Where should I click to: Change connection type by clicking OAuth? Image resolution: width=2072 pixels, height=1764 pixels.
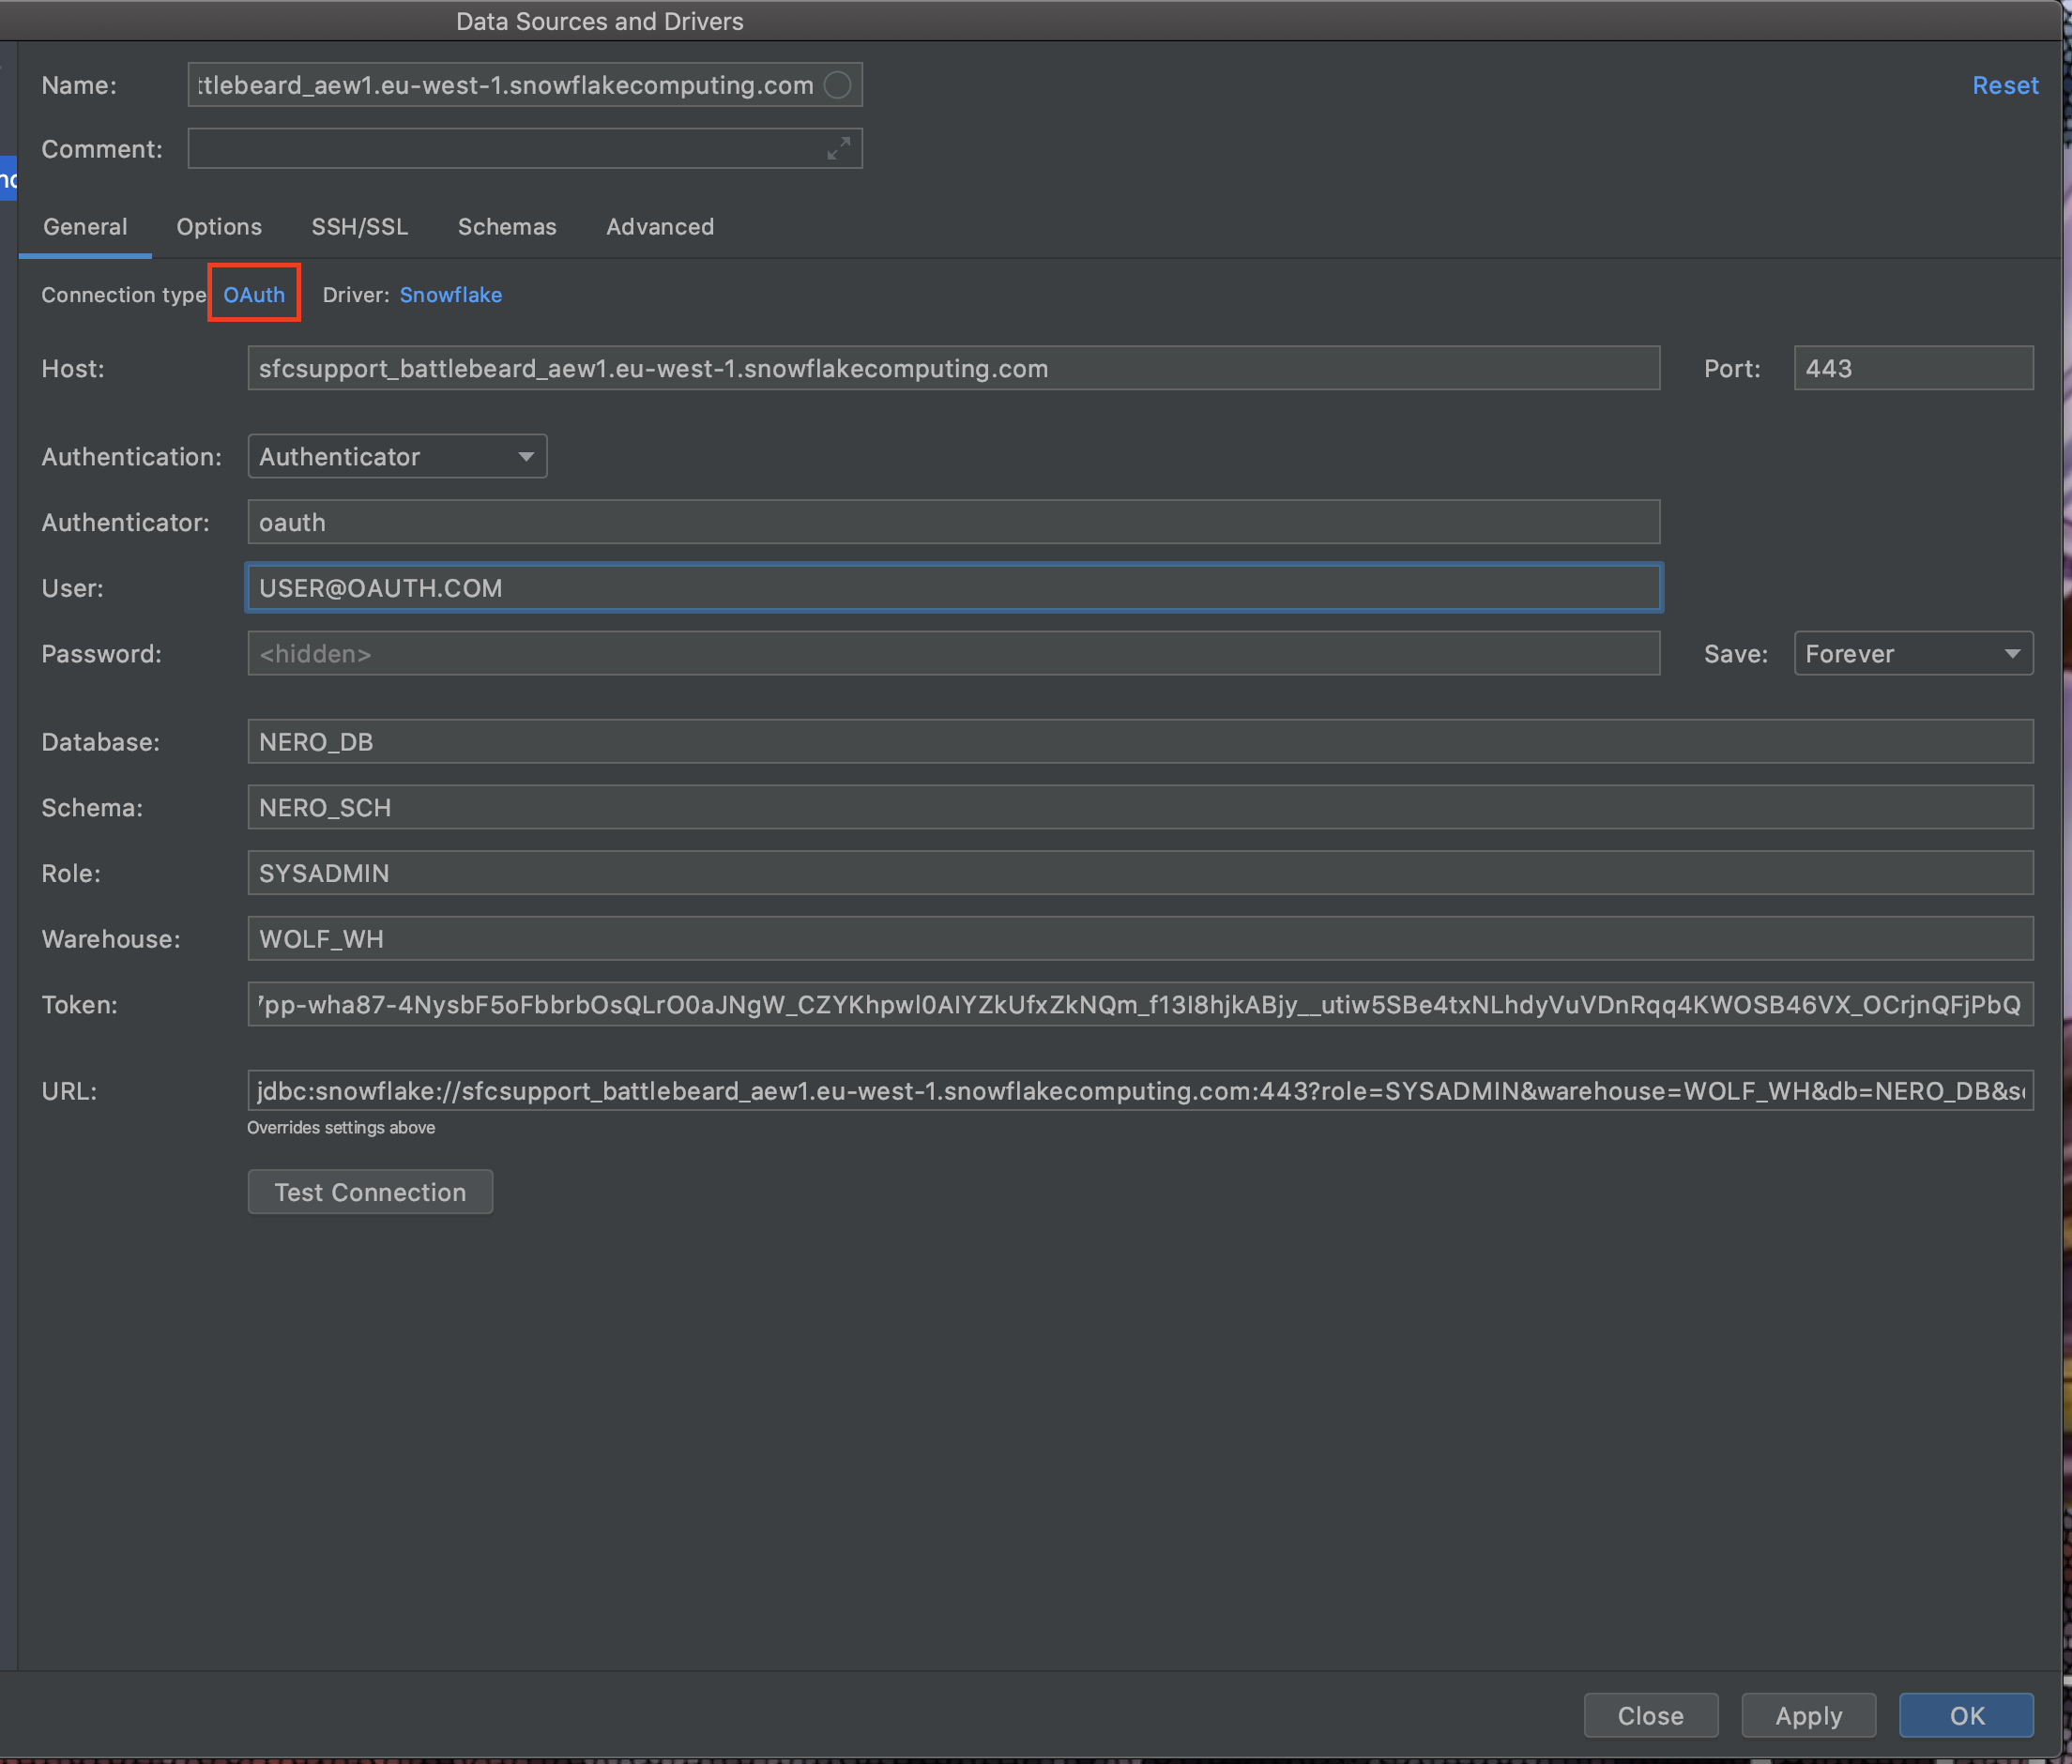[253, 294]
